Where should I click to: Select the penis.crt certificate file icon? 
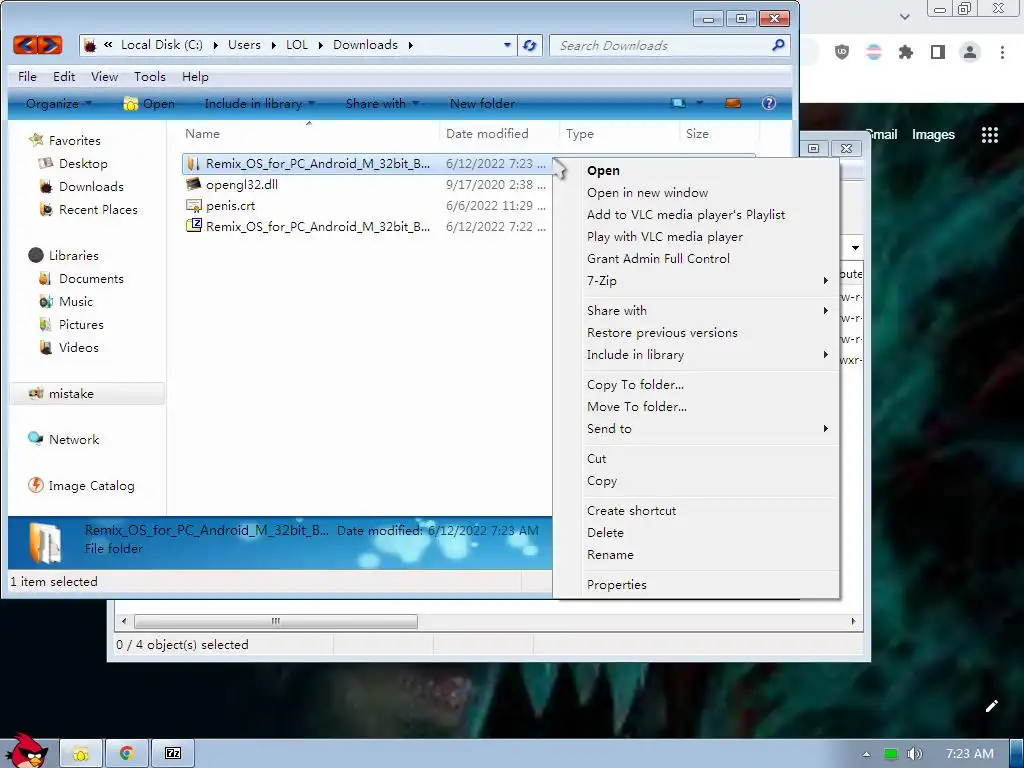193,206
